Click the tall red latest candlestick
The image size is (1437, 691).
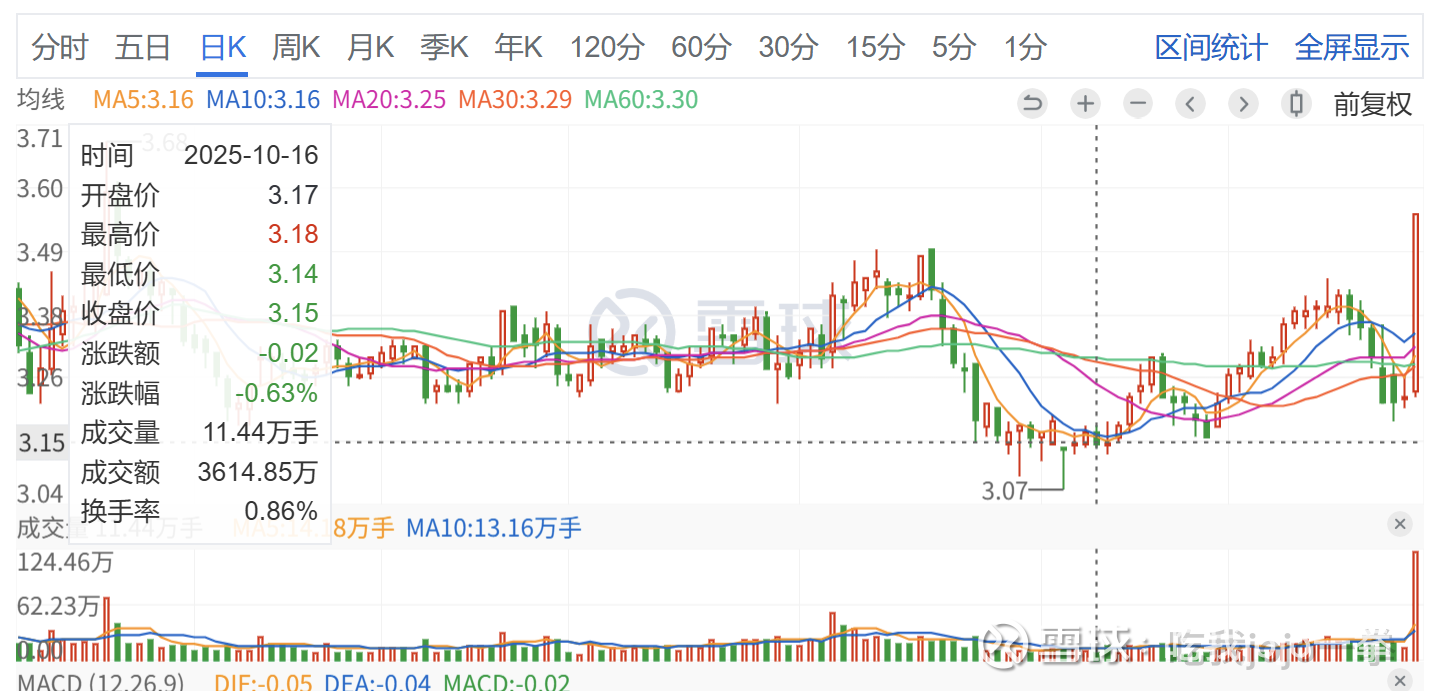pos(1416,300)
